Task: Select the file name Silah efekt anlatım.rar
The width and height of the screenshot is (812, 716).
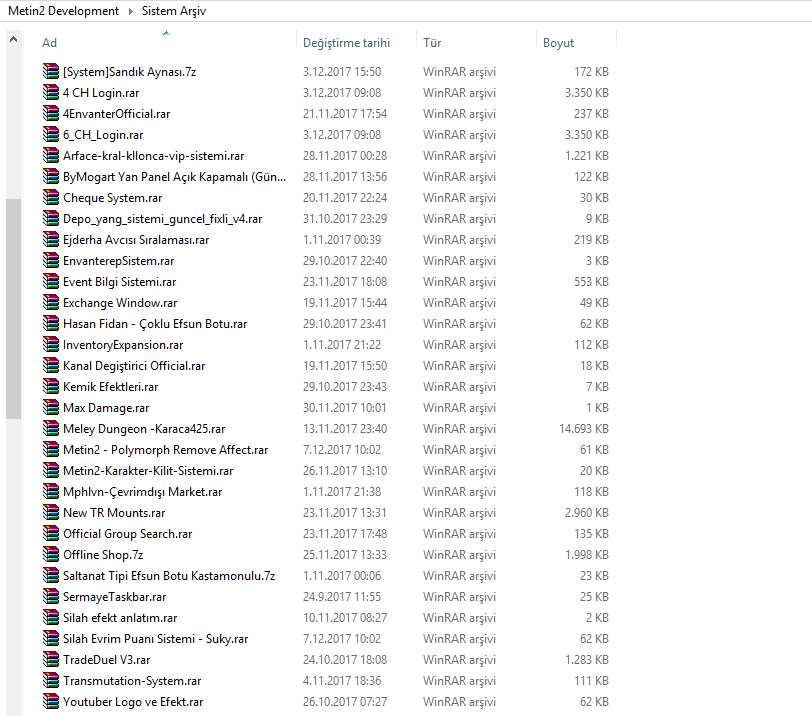Action: click(x=120, y=618)
